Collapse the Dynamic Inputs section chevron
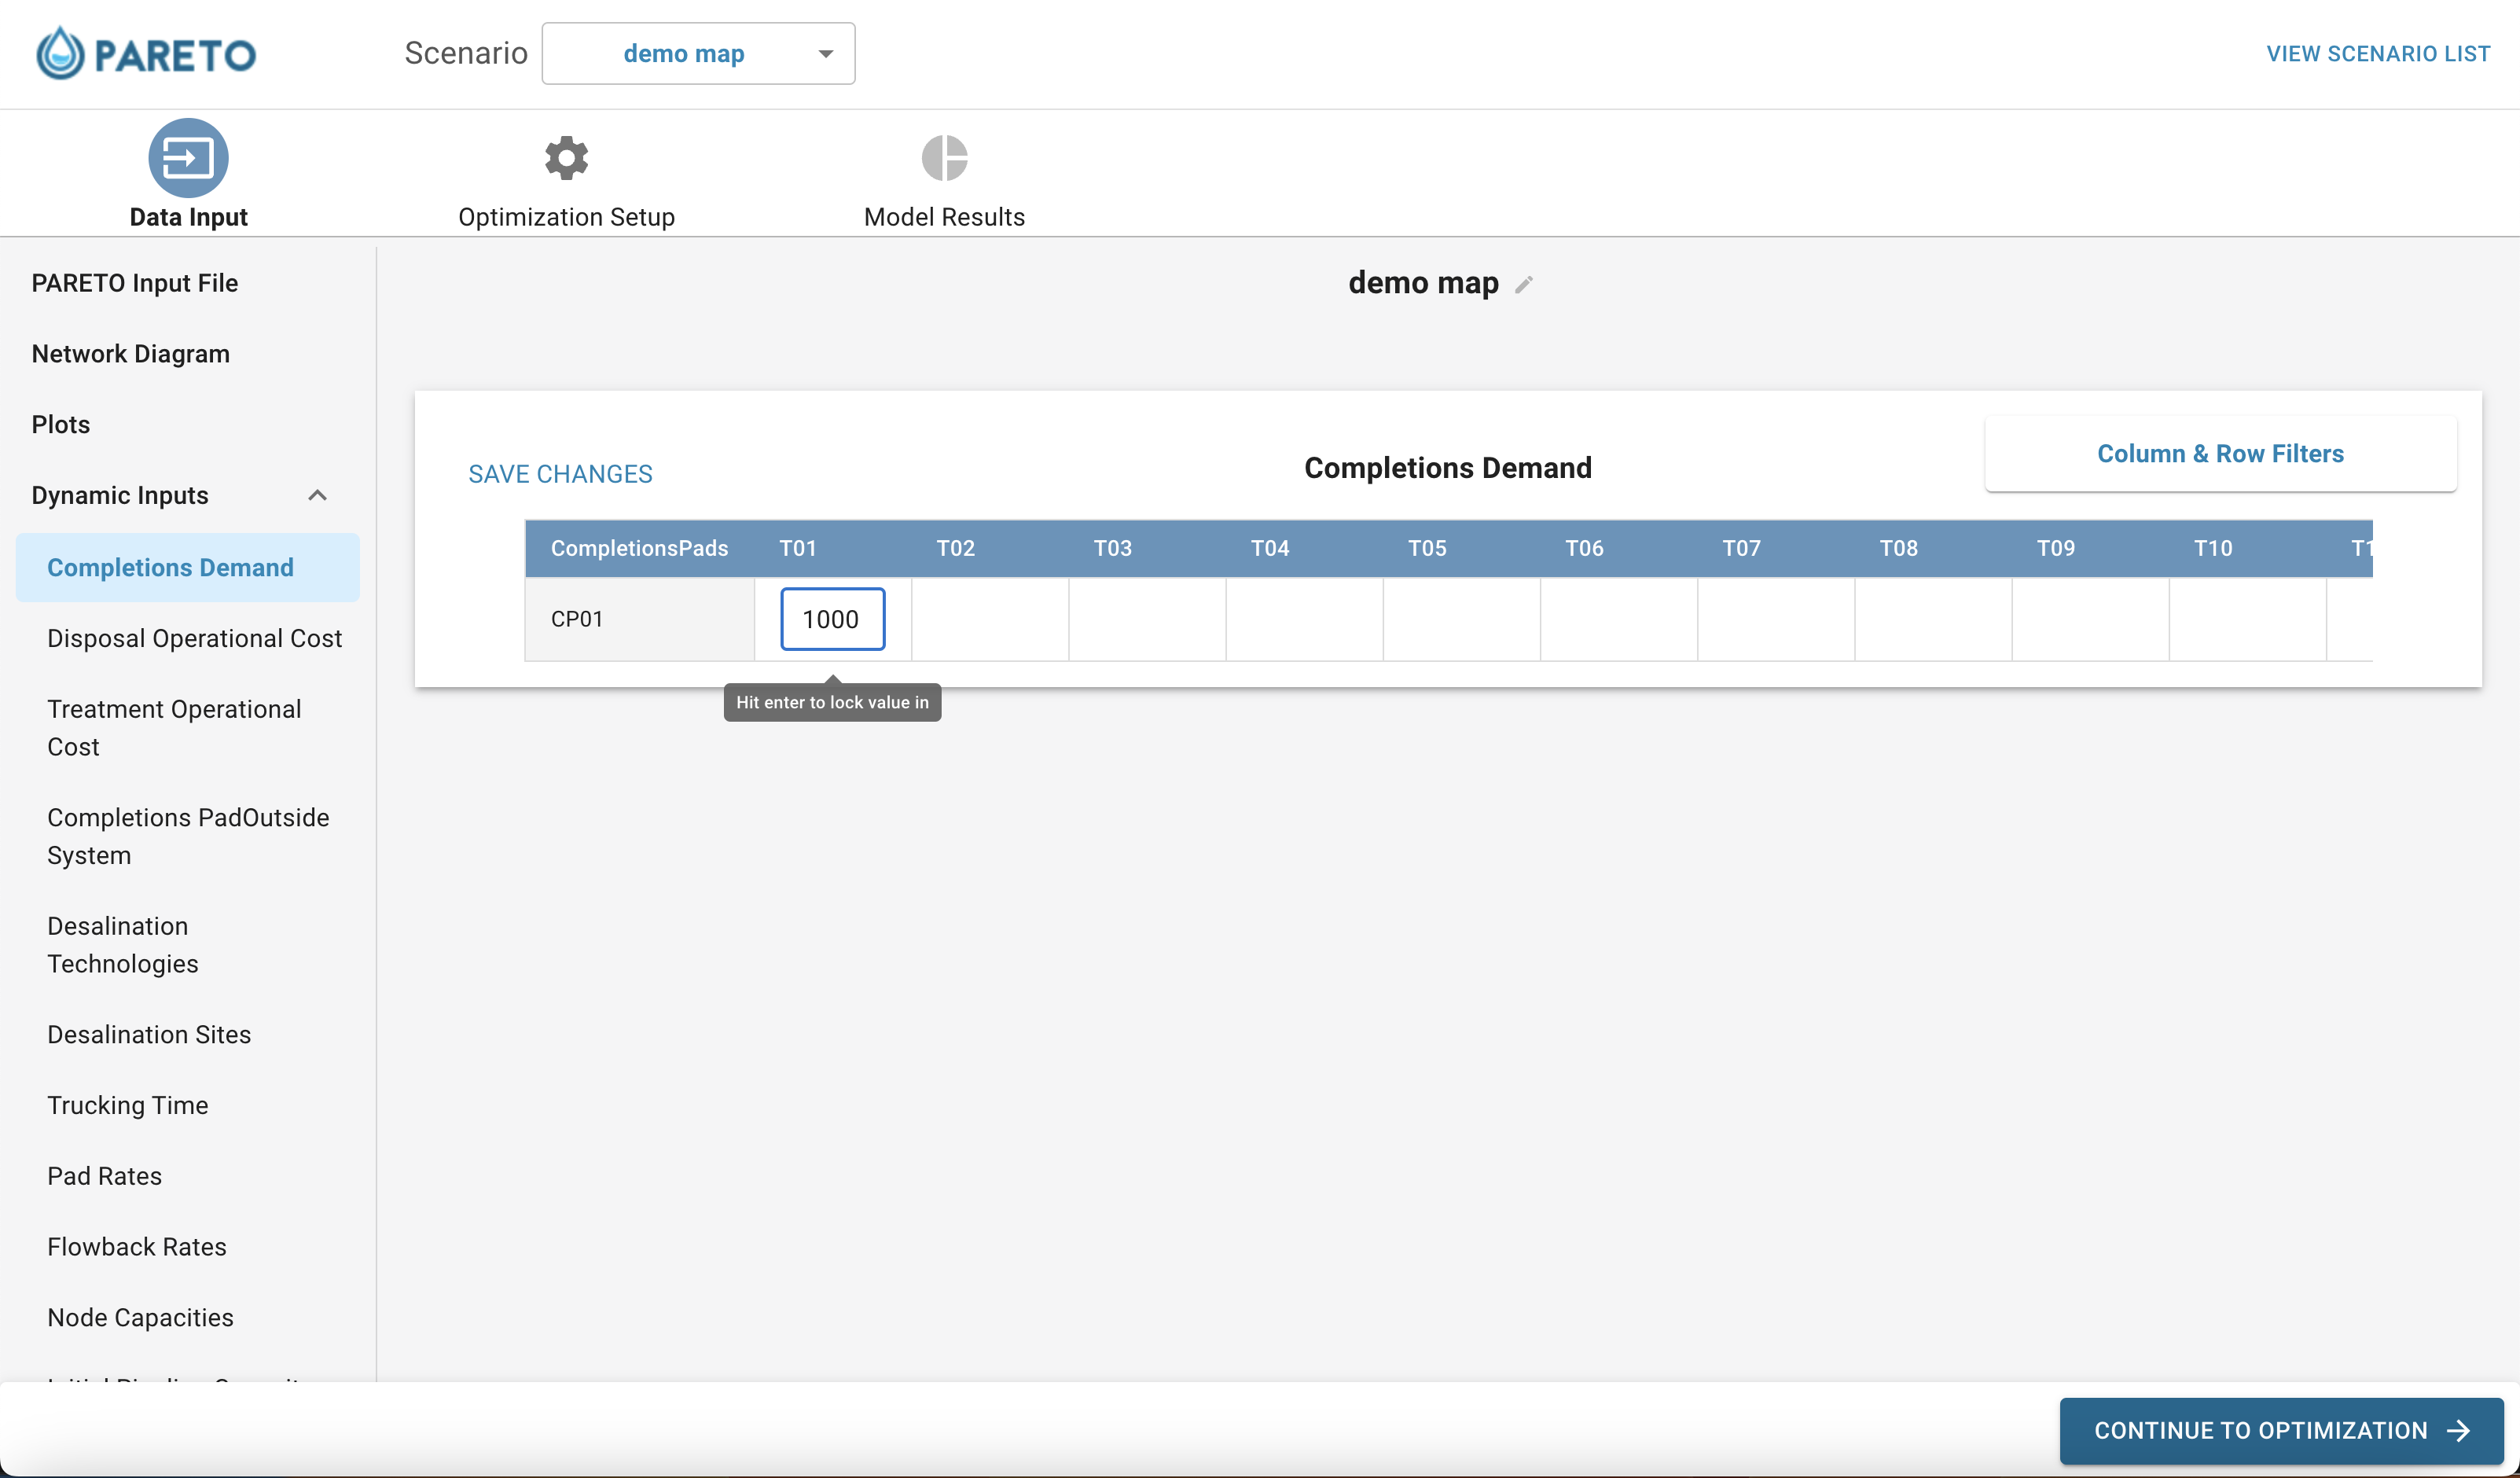The height and width of the screenshot is (1478, 2520). point(317,496)
